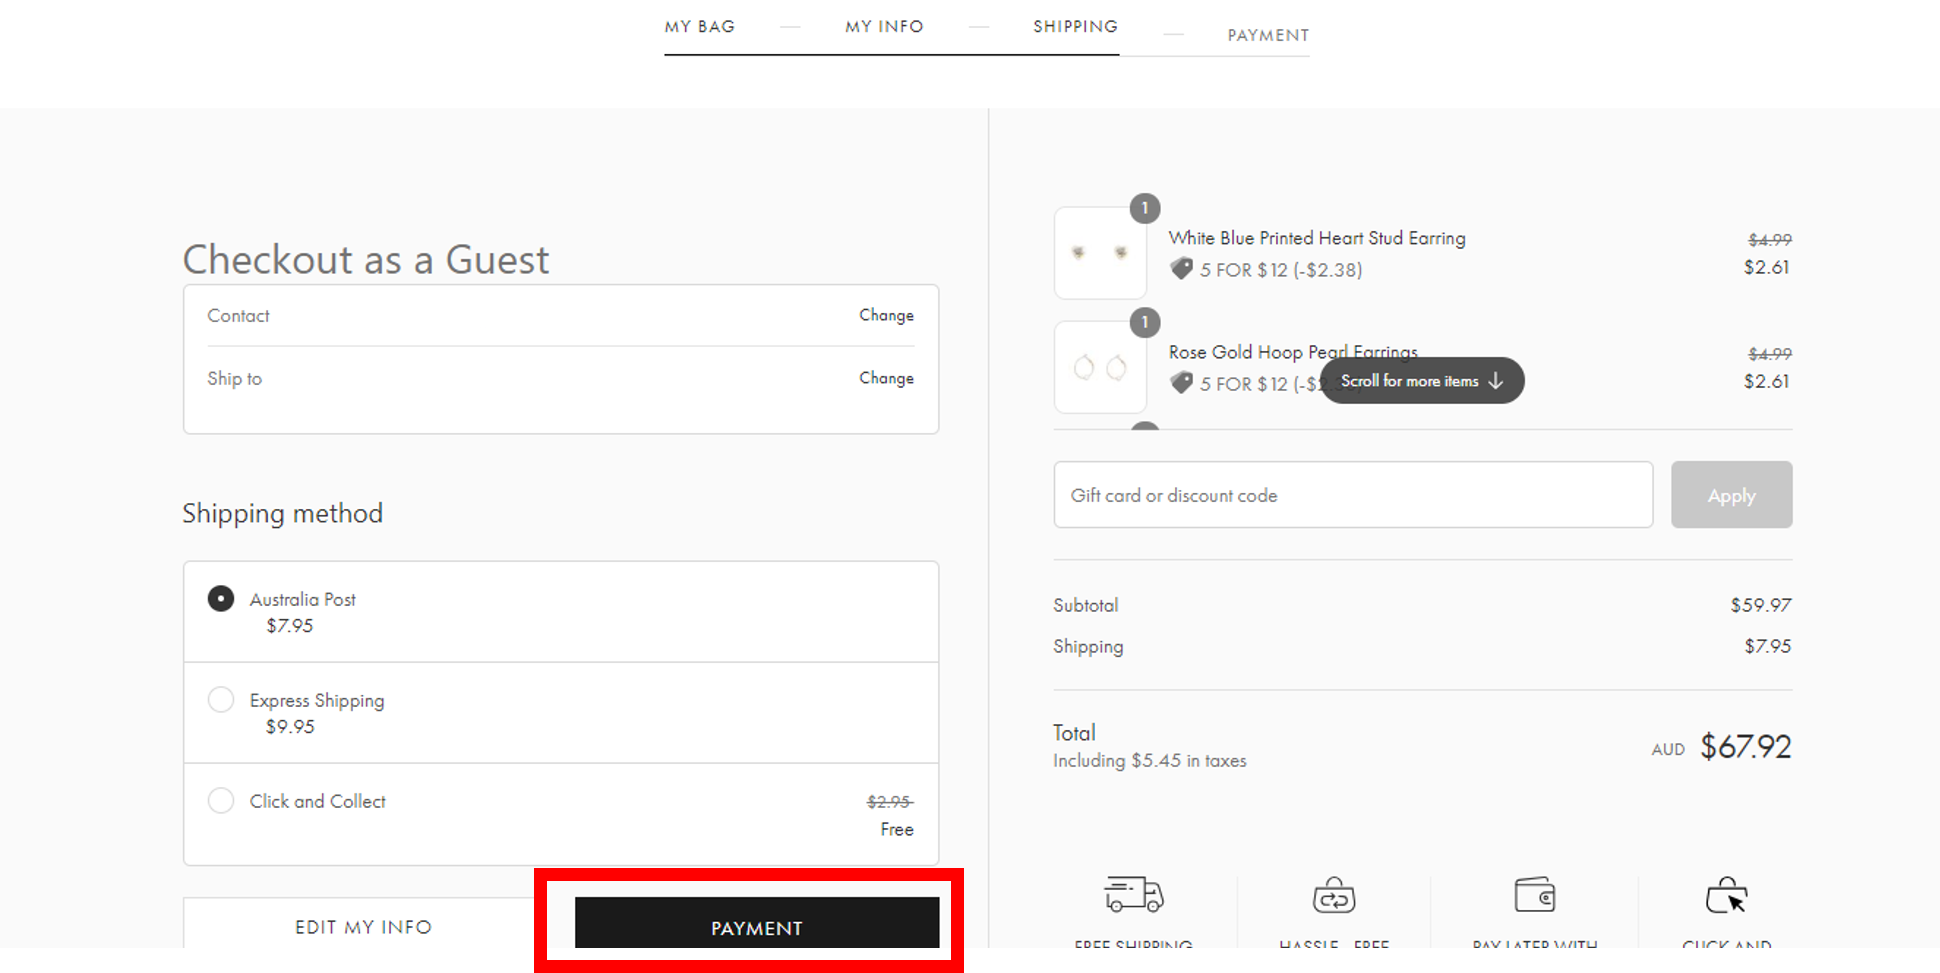
Task: Go to the My Bag step
Action: pos(700,27)
